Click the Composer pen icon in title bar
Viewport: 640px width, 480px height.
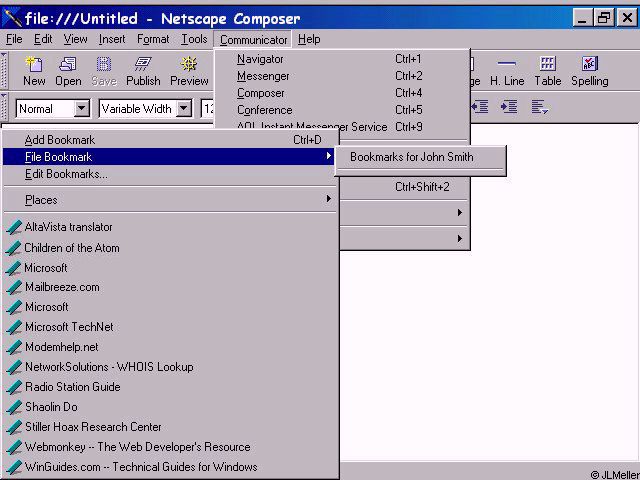(12, 18)
